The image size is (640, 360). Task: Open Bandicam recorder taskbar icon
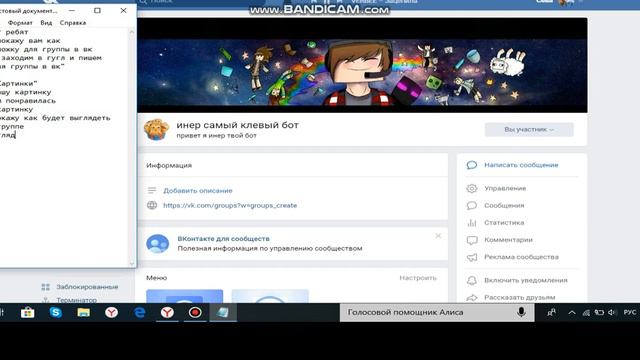195,313
